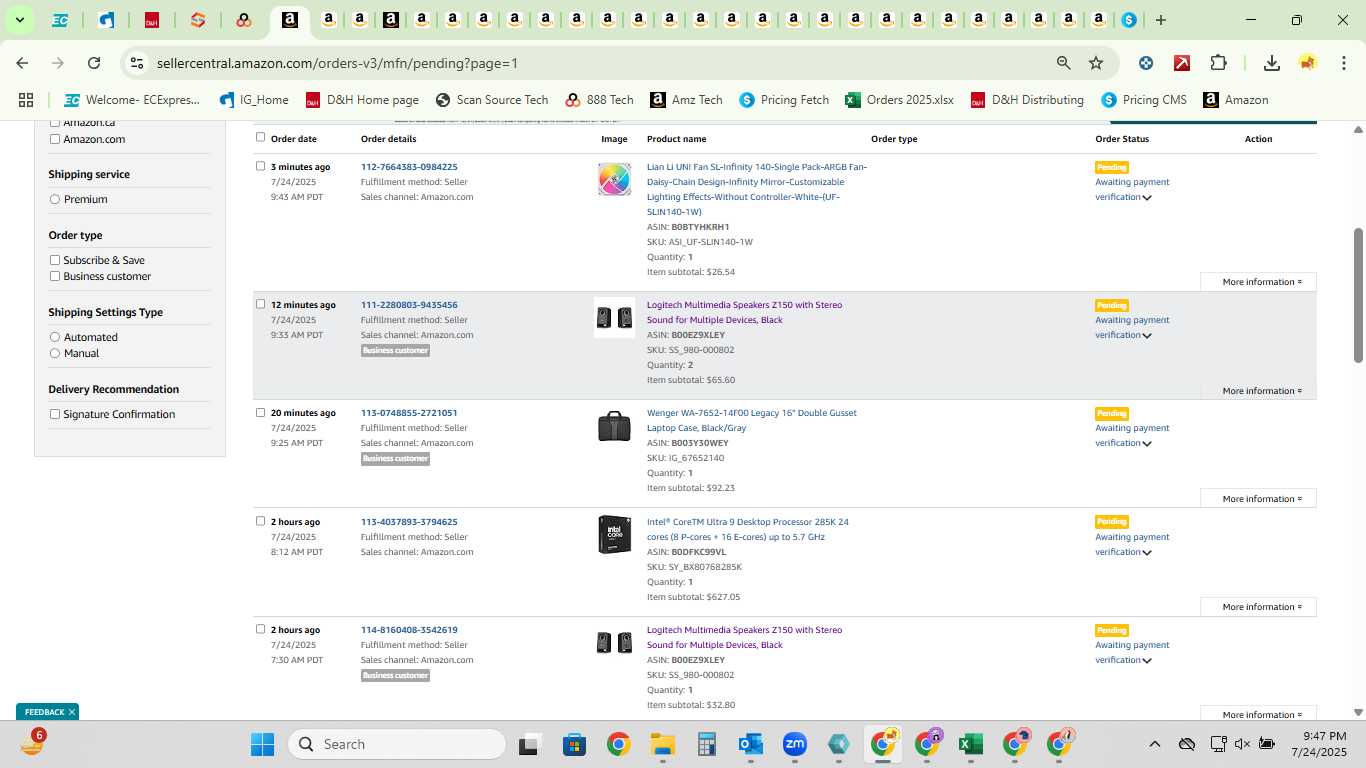
Task: Expand payment verification status for Lian Li order
Action: (1147, 198)
